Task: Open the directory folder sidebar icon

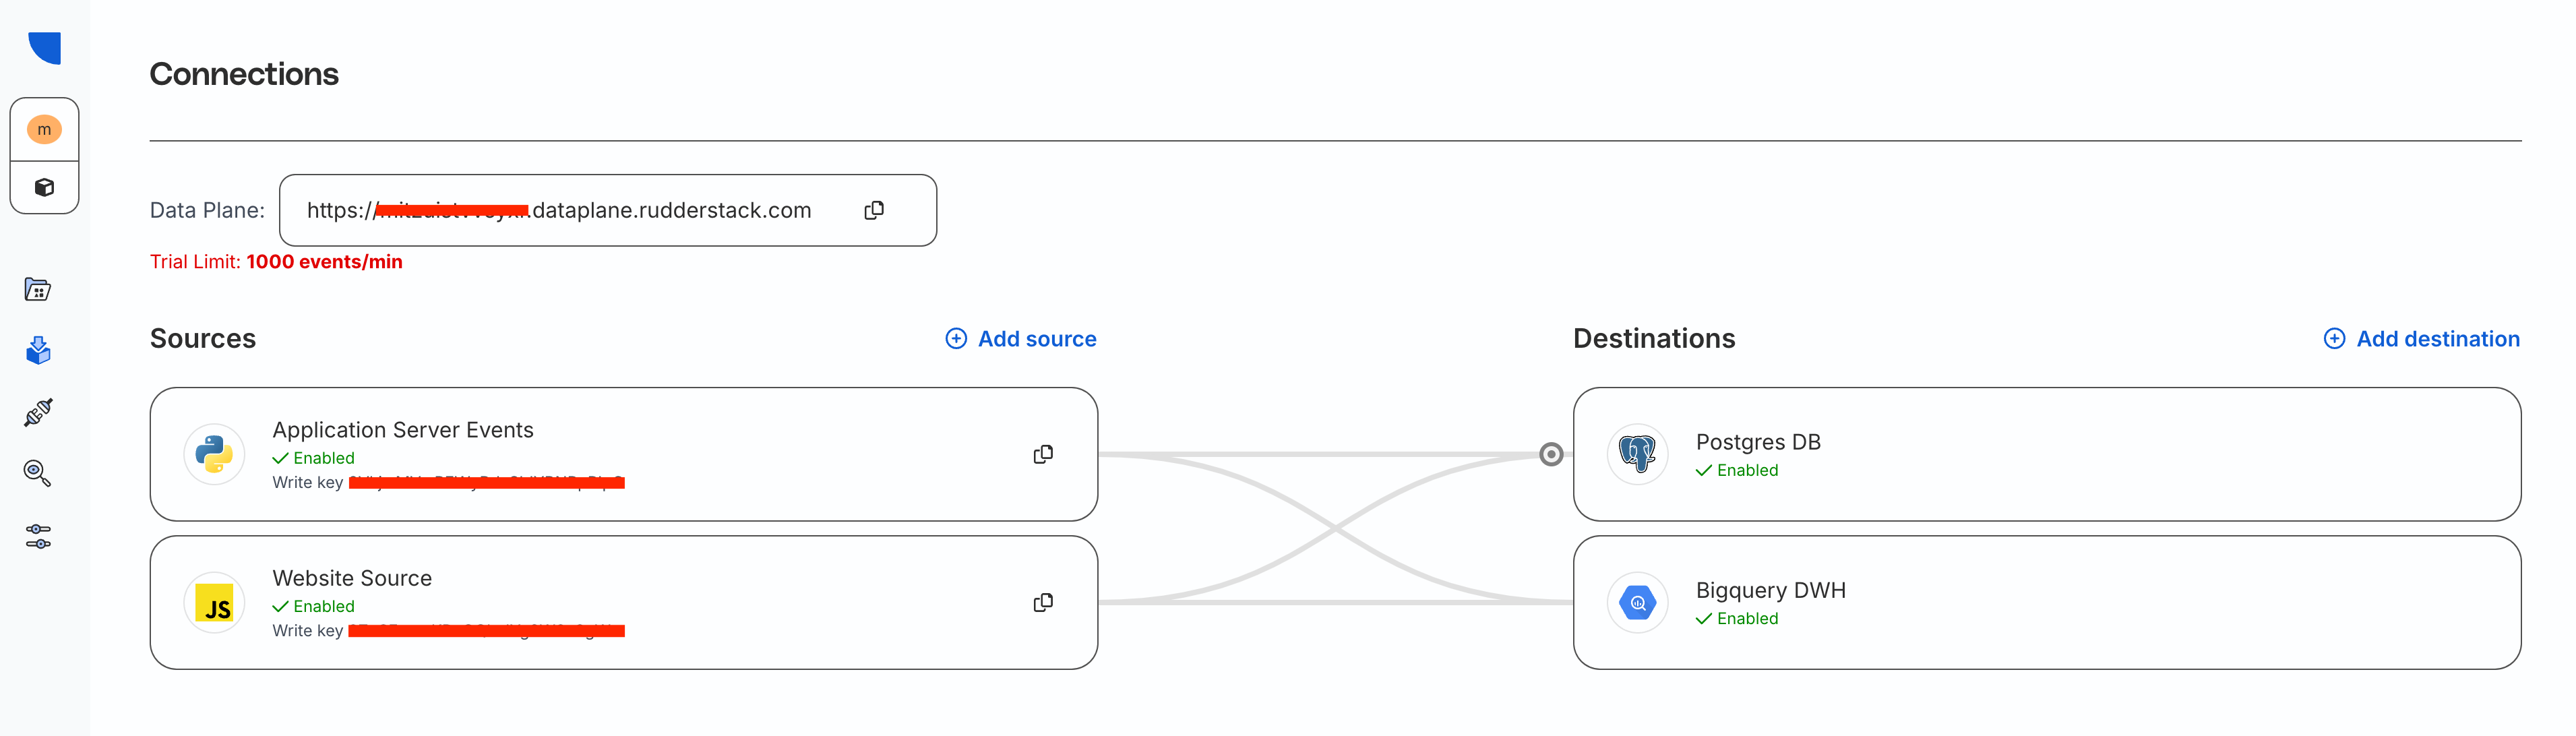Action: pos(38,290)
